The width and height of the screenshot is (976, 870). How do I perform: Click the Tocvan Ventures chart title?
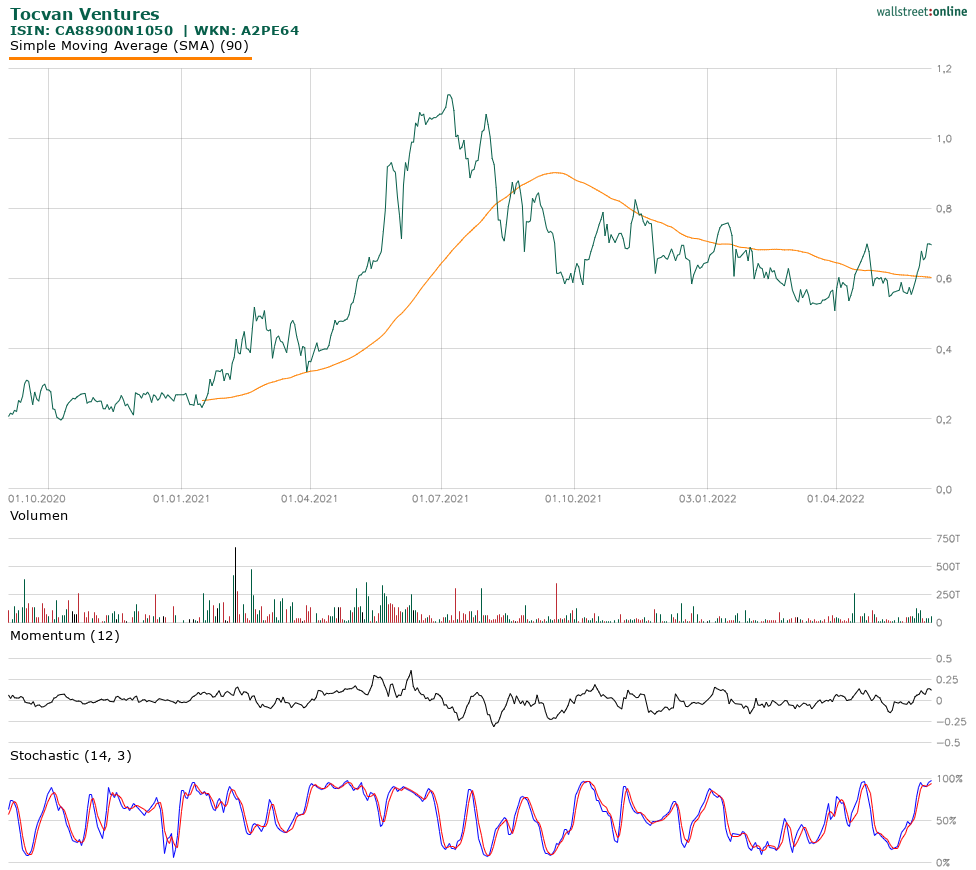[x=85, y=14]
